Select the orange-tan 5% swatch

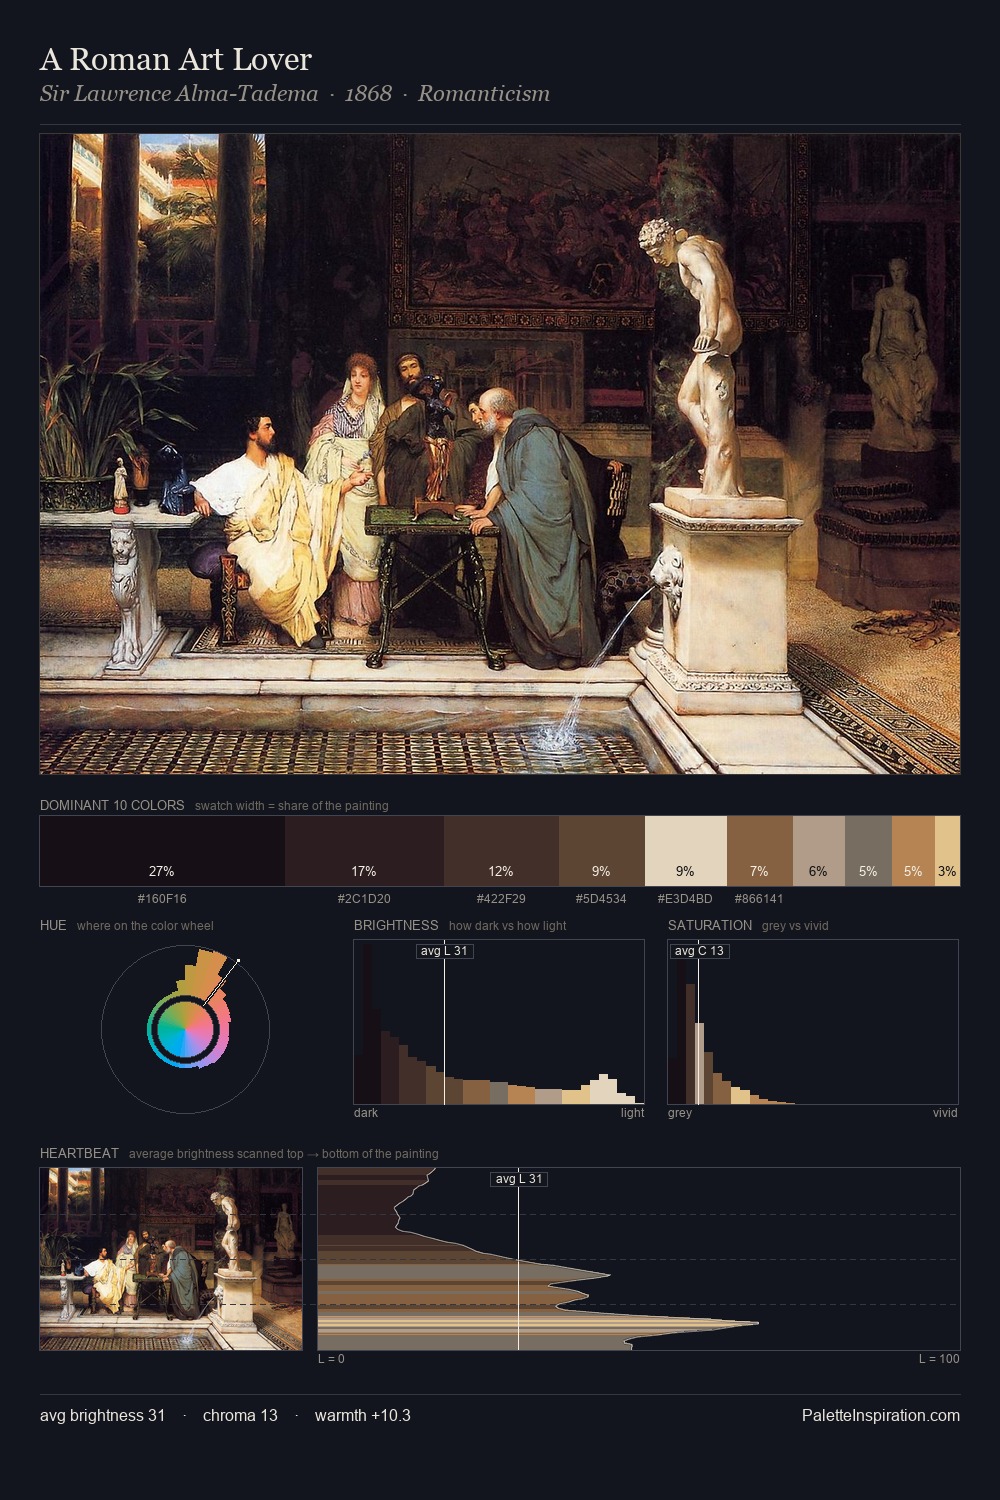(913, 851)
